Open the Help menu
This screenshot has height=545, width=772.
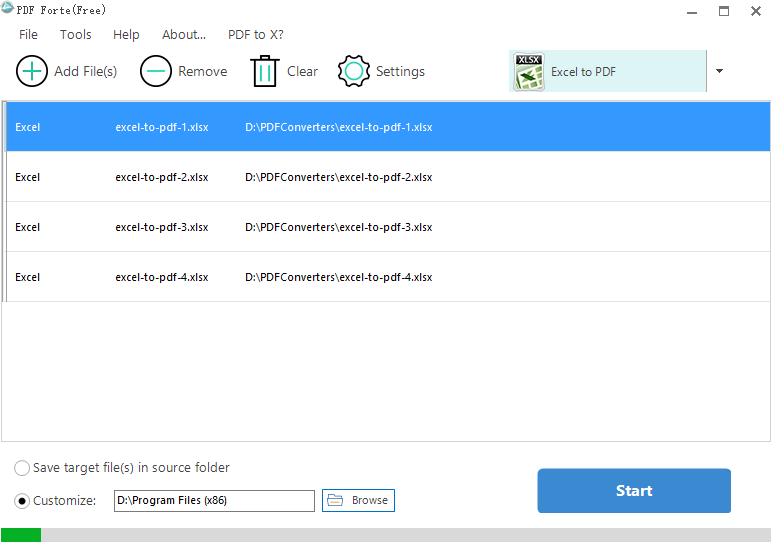pos(126,34)
